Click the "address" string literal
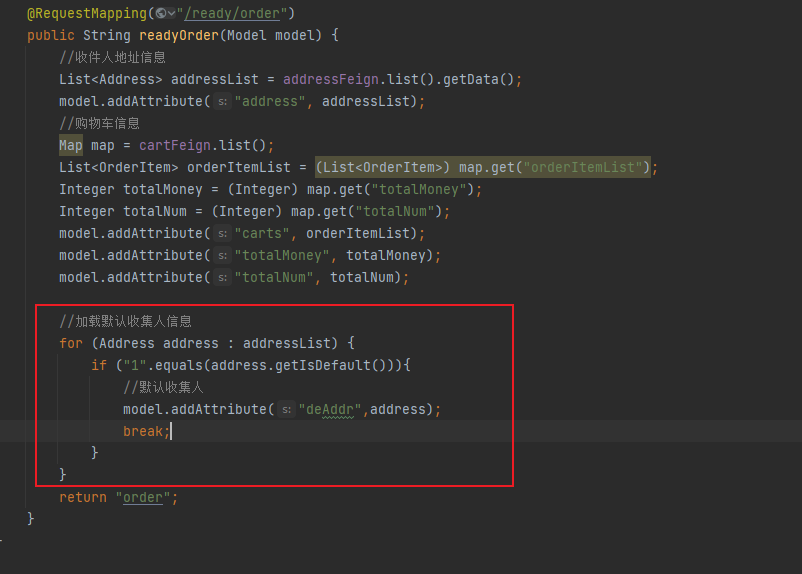 pos(270,101)
